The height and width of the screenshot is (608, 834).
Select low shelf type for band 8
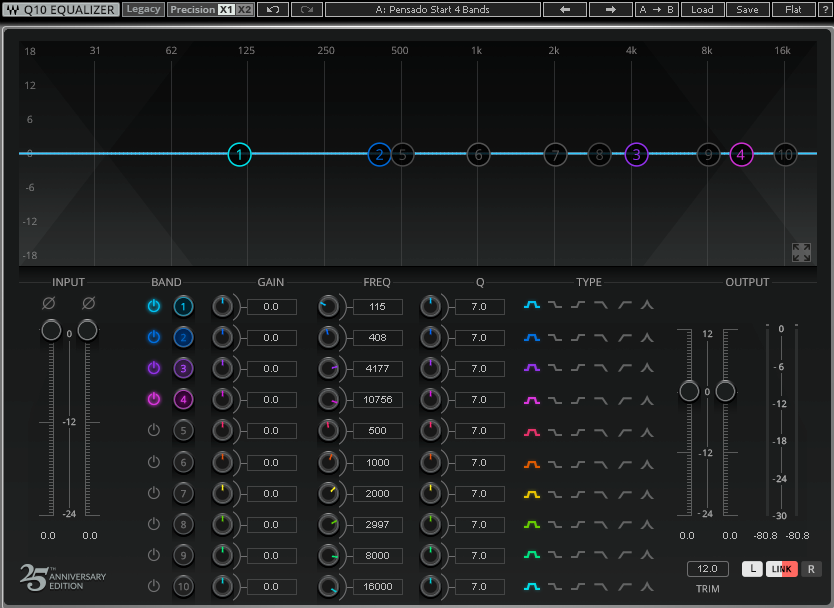coord(555,524)
